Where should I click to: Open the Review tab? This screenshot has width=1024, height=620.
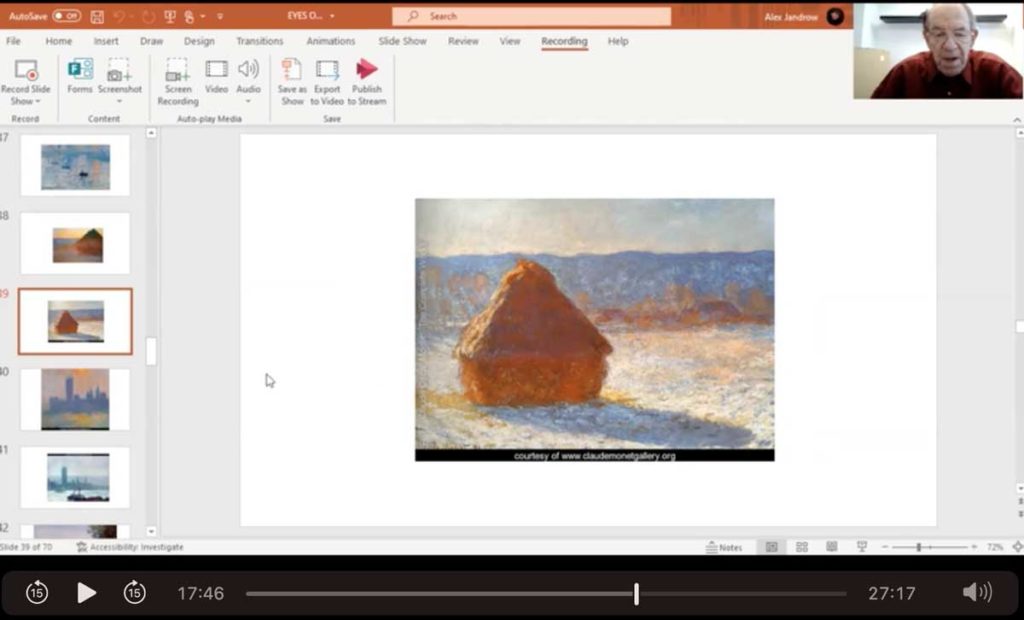463,41
